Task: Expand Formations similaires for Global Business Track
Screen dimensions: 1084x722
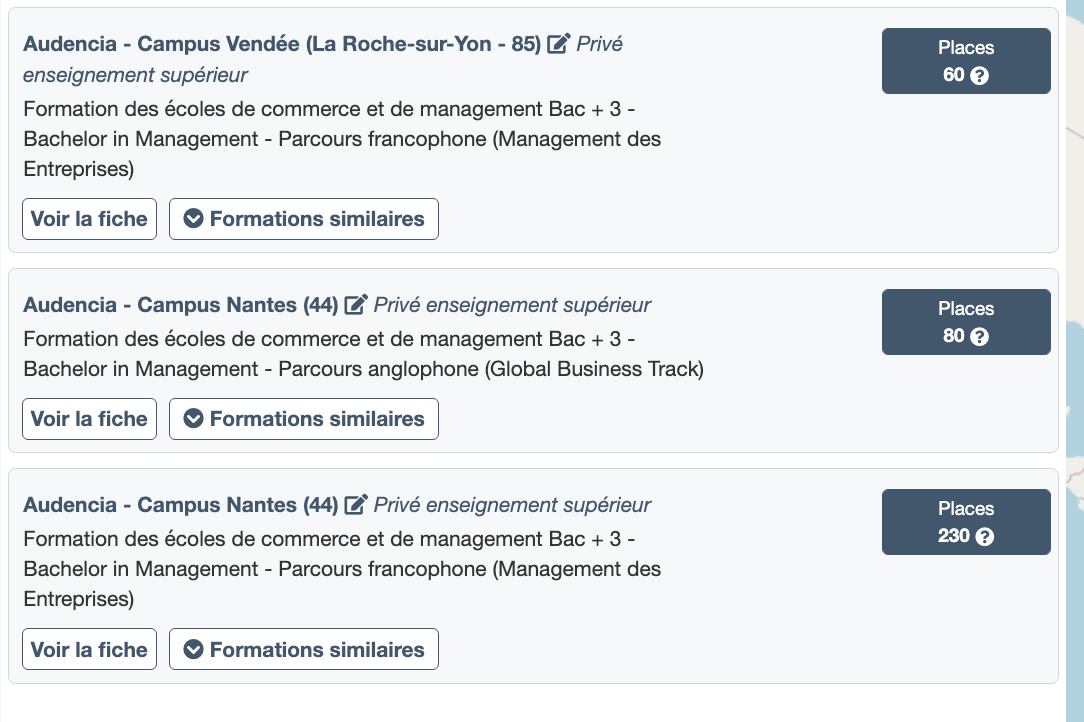Action: pyautogui.click(x=304, y=419)
